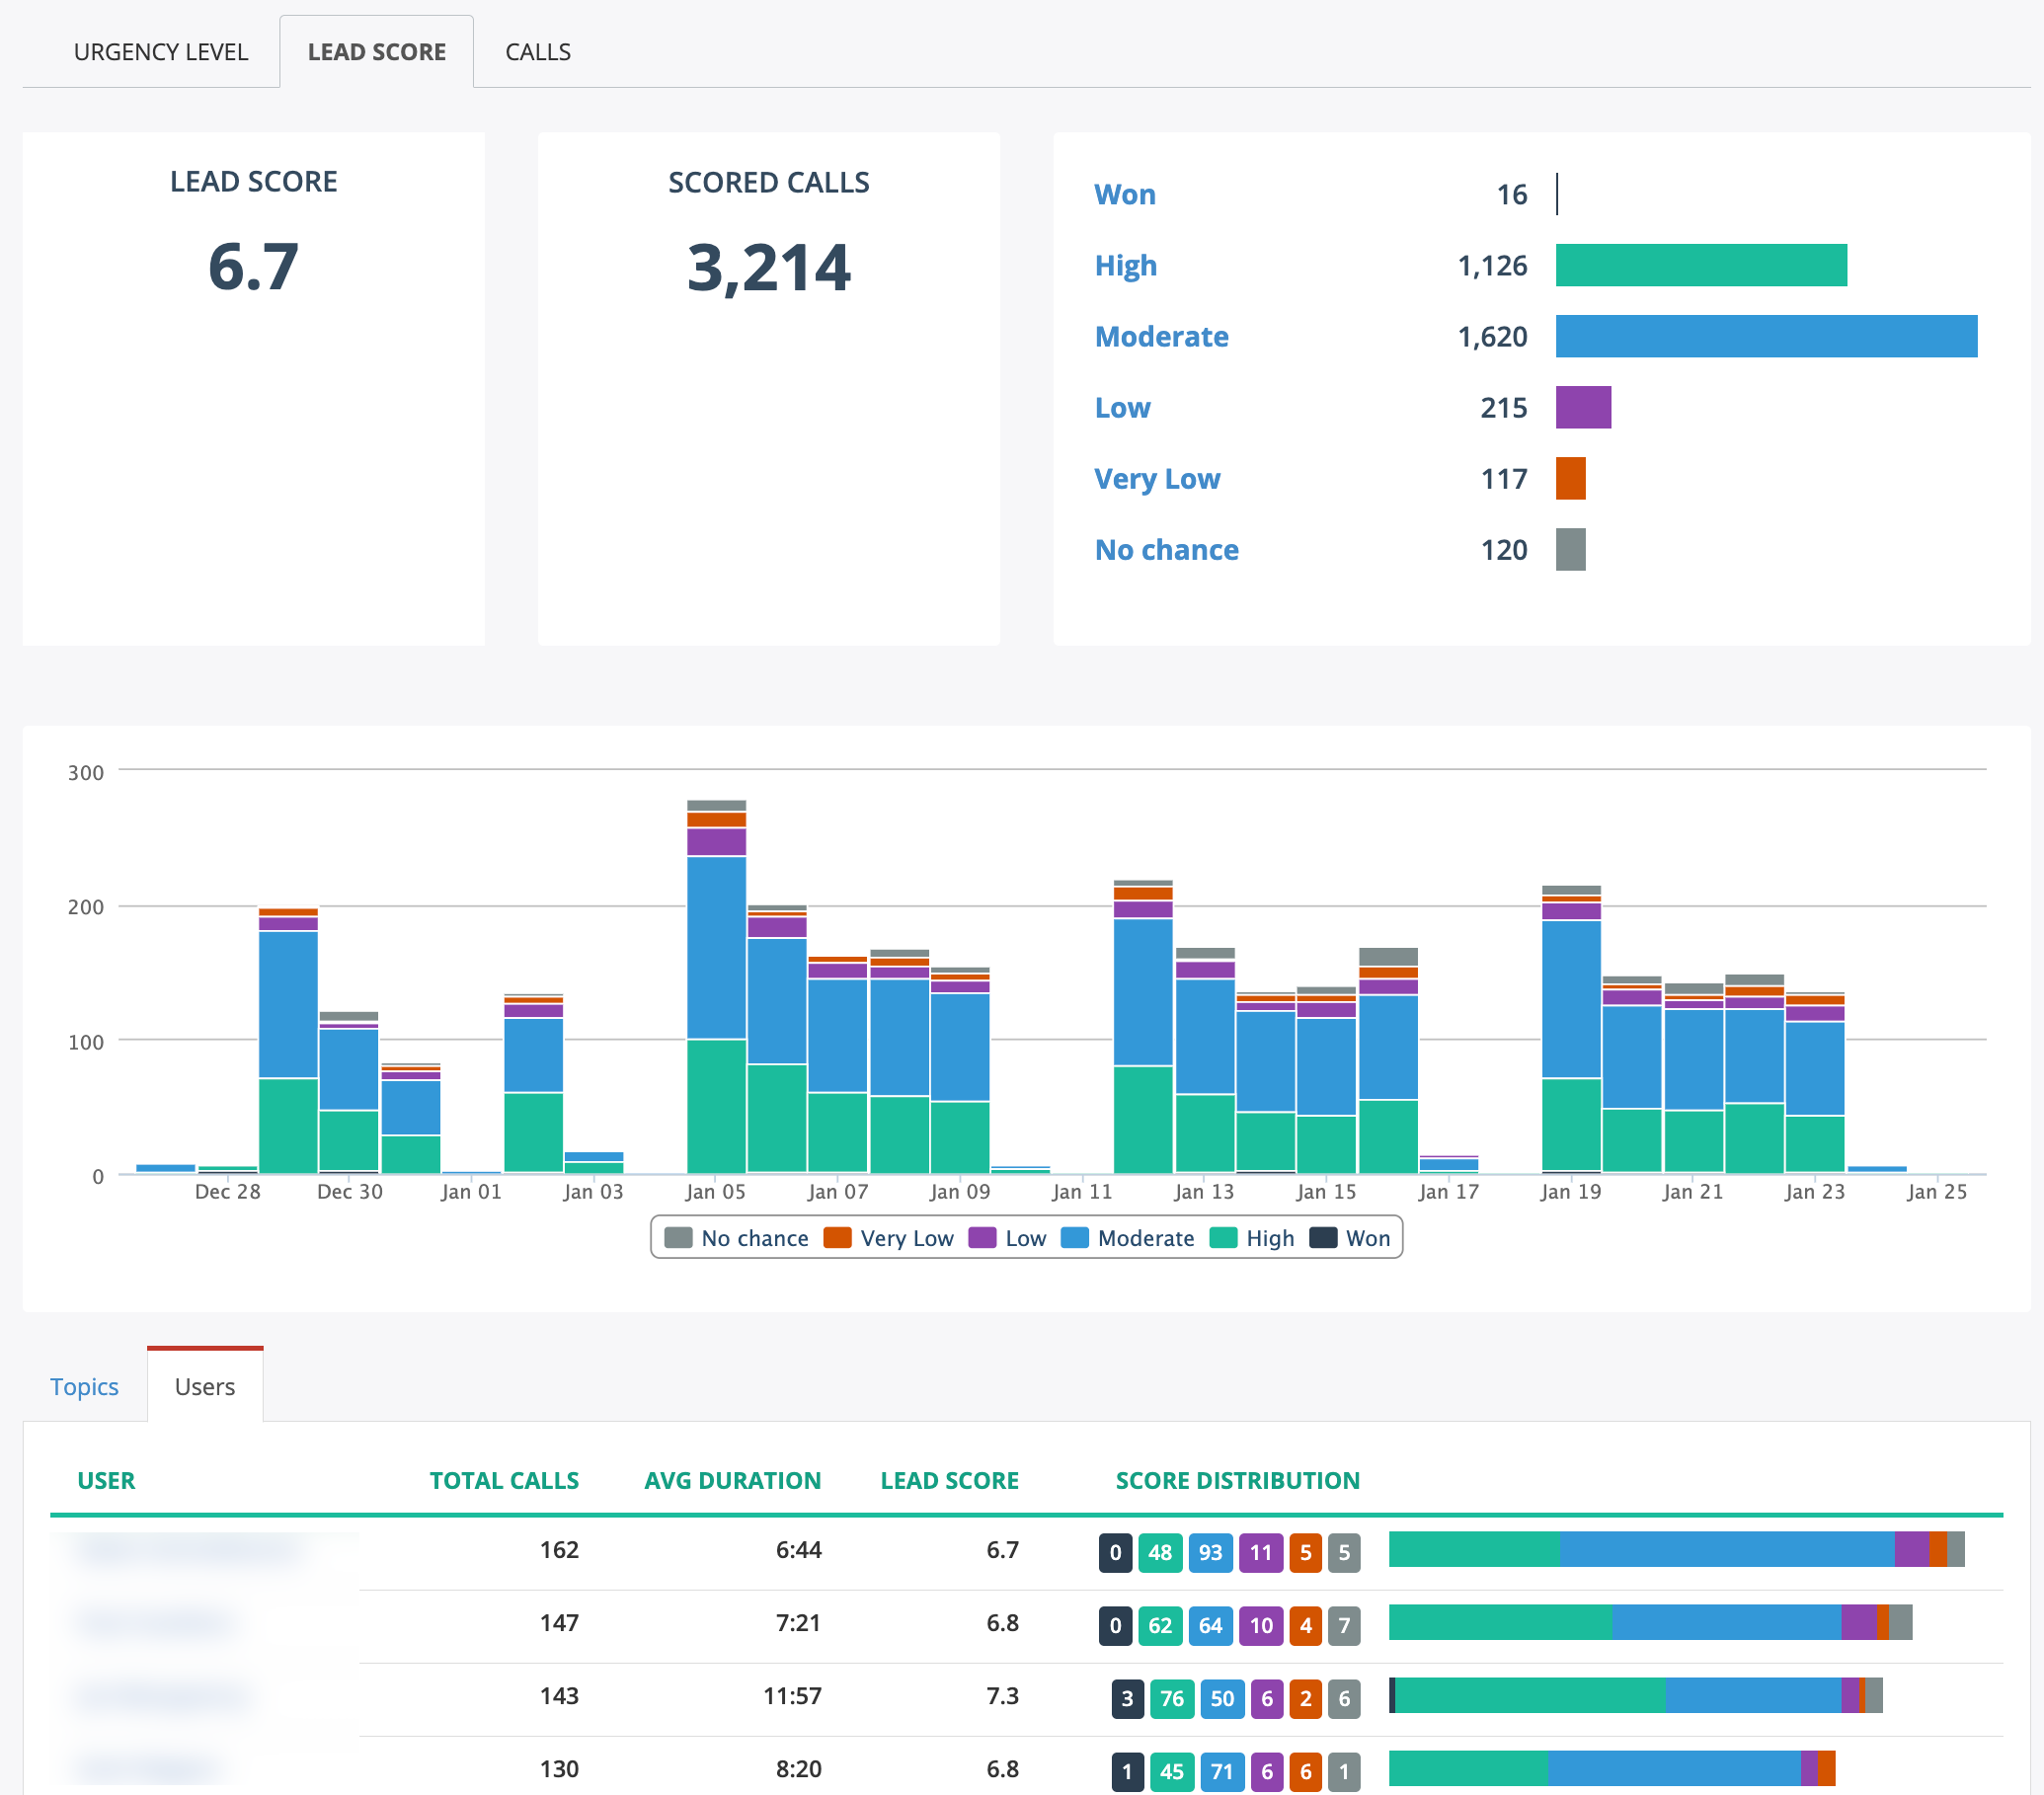Open the Calls tab
Screen dimensions: 2044x1795
537,52
